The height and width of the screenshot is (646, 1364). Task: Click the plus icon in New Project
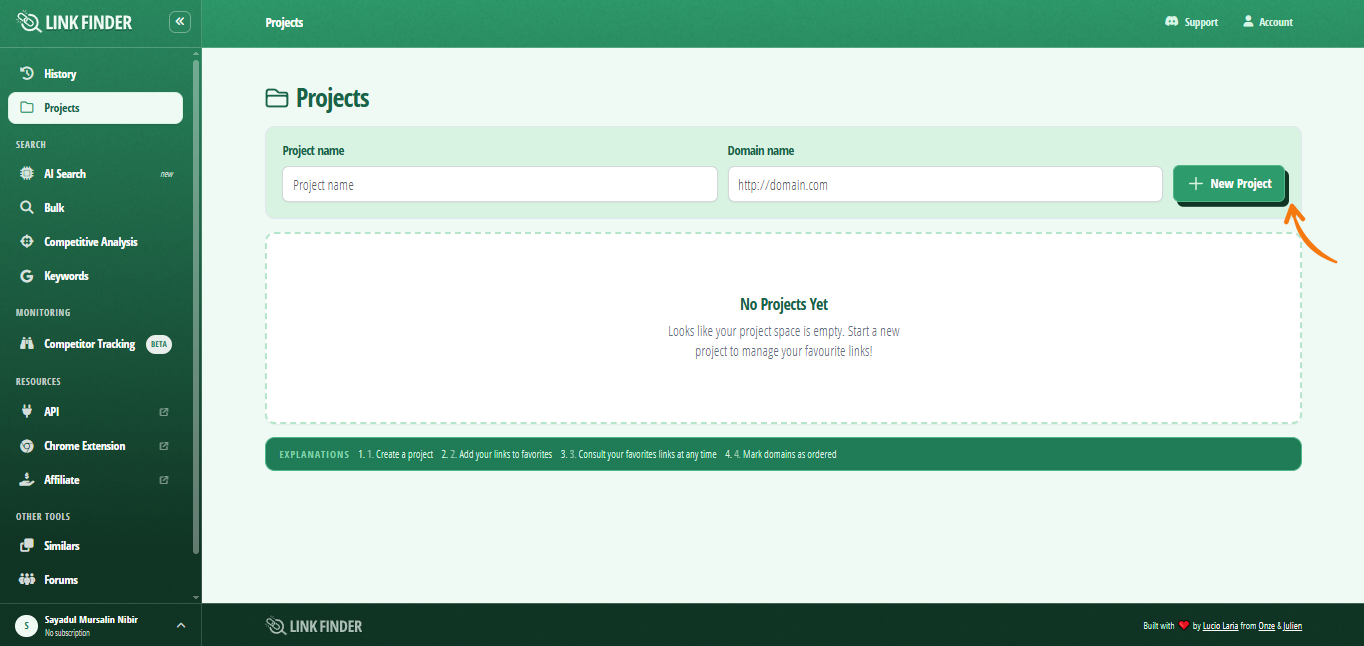coord(1195,184)
